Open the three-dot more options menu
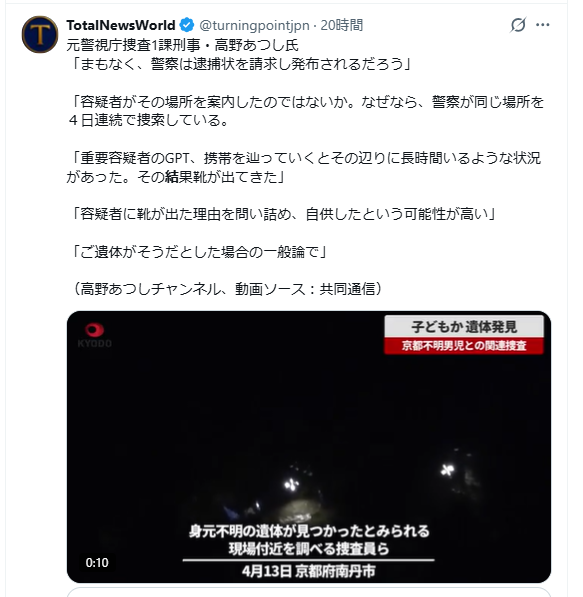Screen dimensions: 583x597 point(542,25)
